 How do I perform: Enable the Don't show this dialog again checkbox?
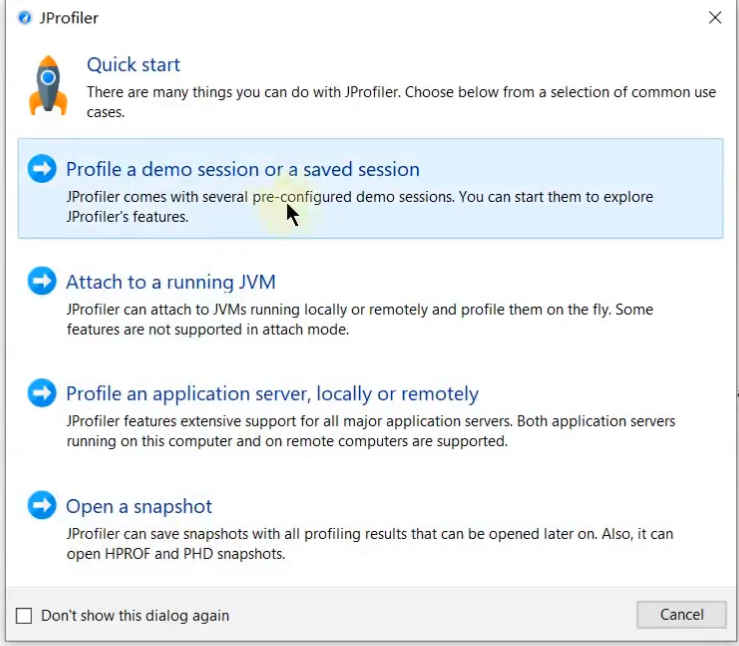[x=25, y=616]
